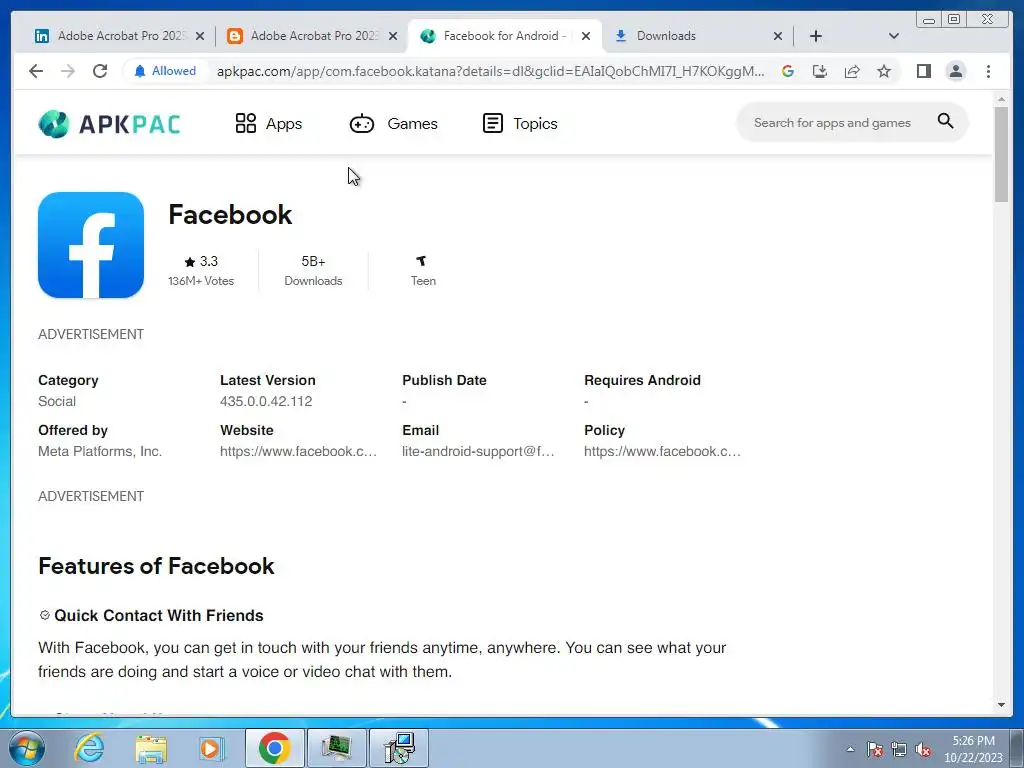
Task: Click the Google icon in the address bar
Action: 788,71
